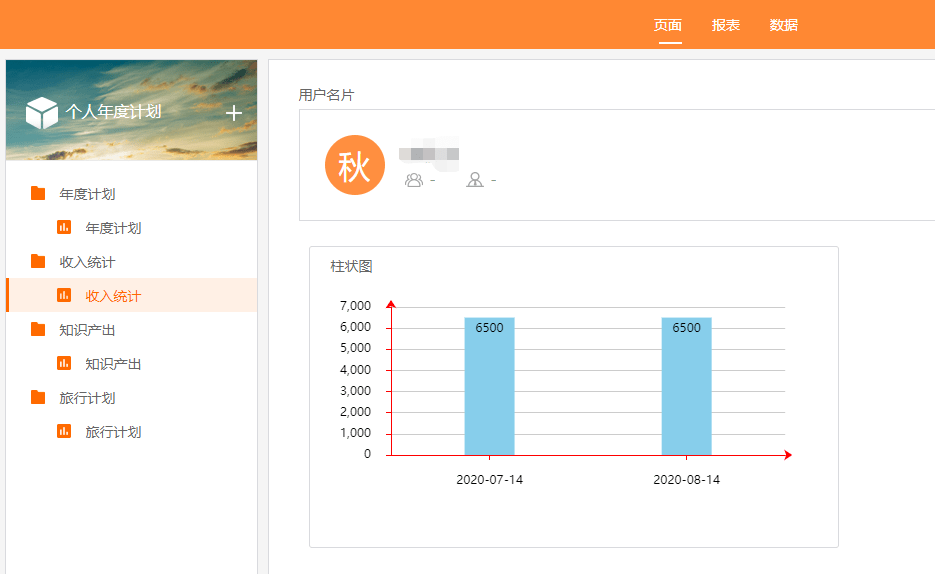Click the single person icon in user card
The width and height of the screenshot is (935, 574).
pos(475,180)
